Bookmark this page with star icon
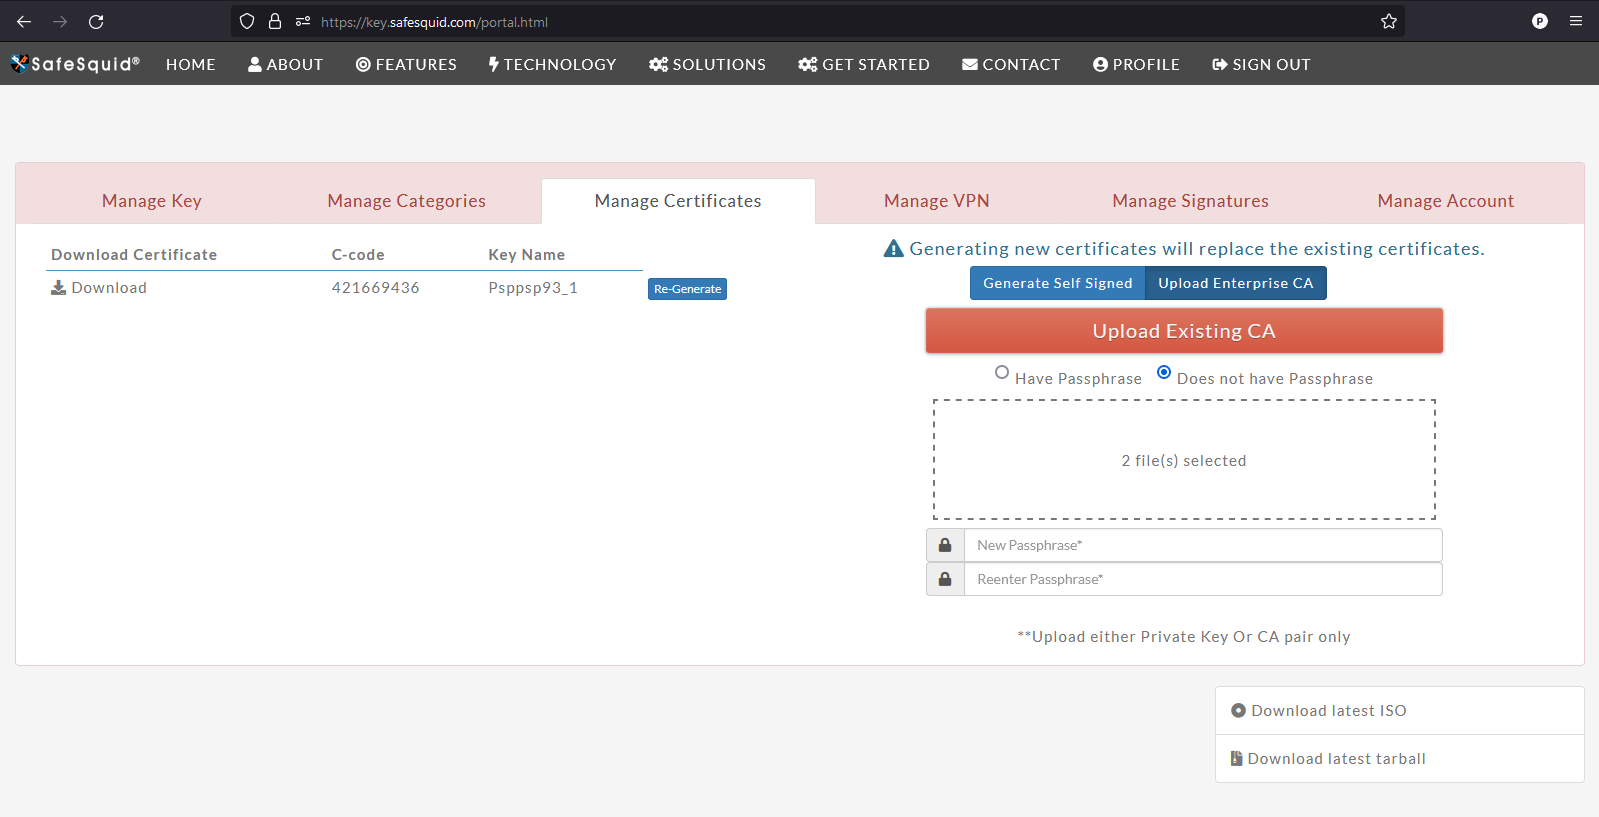Viewport: 1599px width, 817px height. pyautogui.click(x=1389, y=21)
